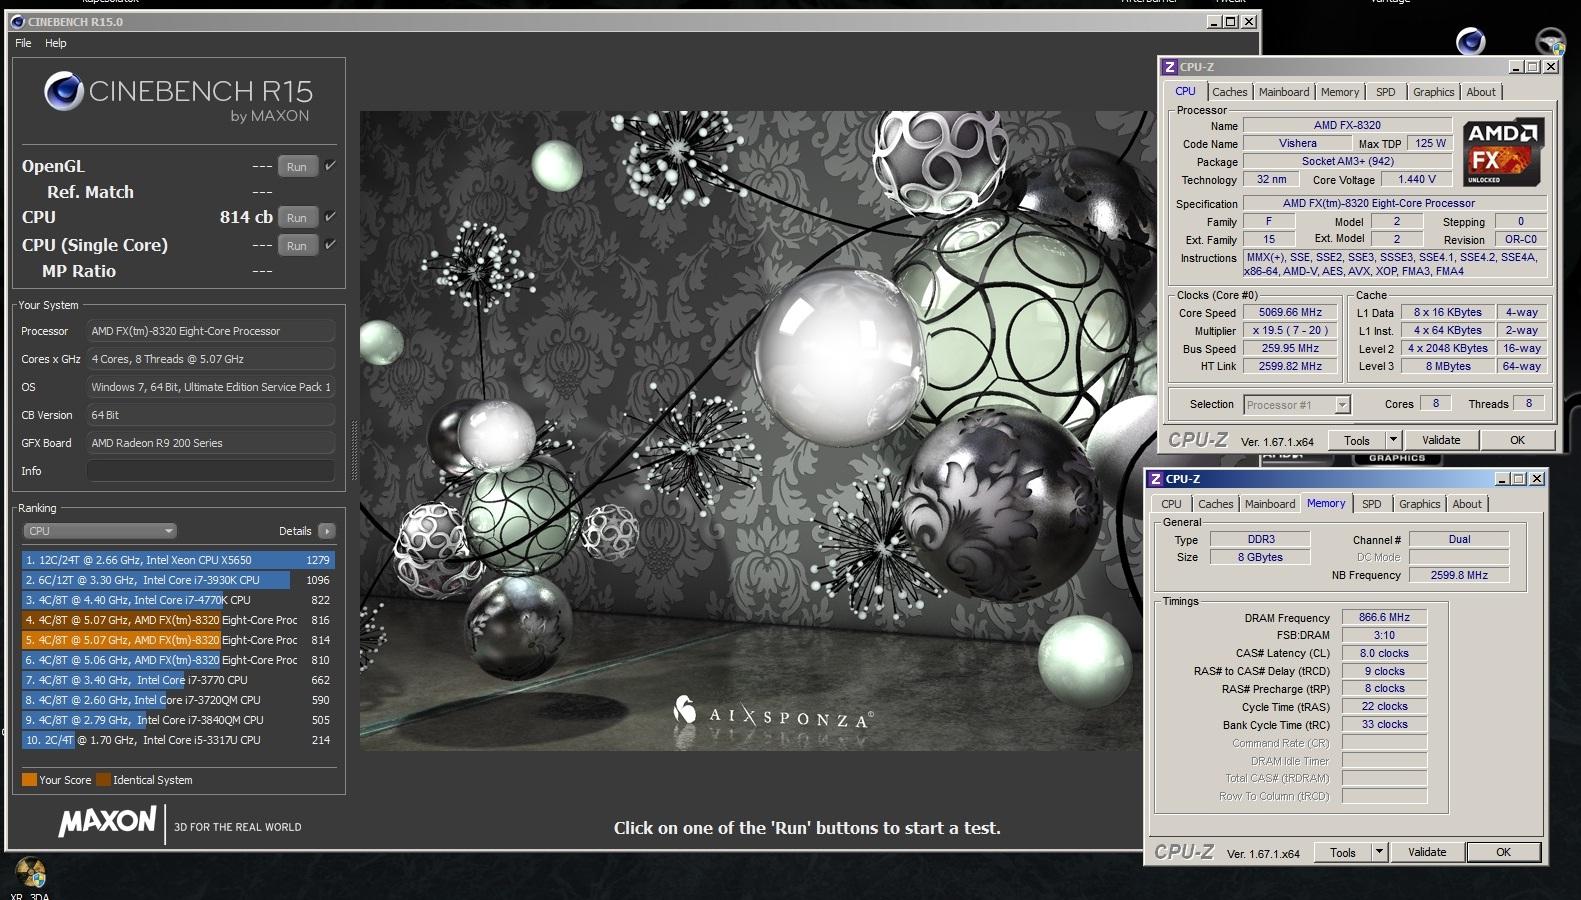Select ranking row 5 with score 814
The width and height of the screenshot is (1581, 900).
coord(178,640)
